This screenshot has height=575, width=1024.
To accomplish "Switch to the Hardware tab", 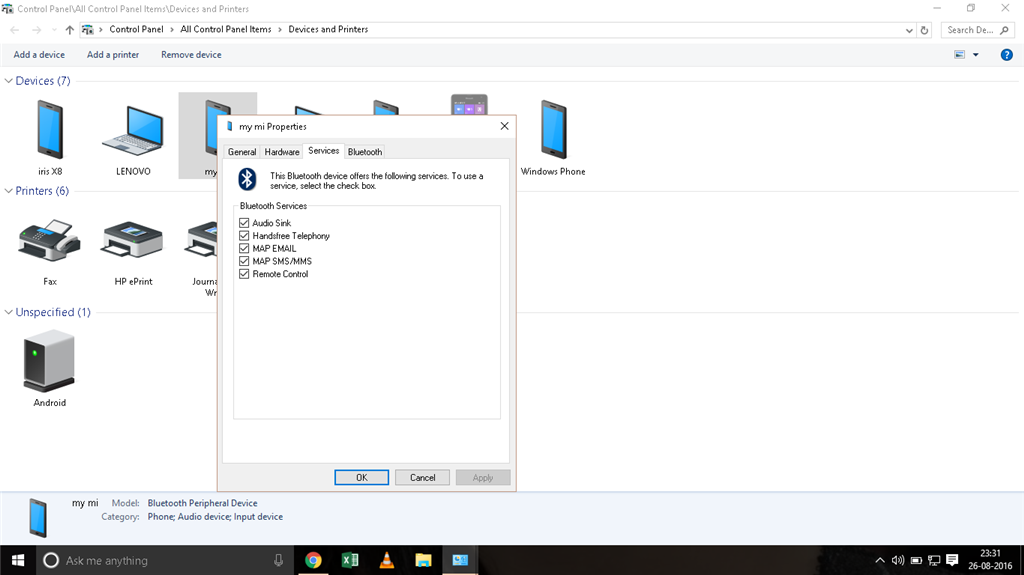I will 282,152.
